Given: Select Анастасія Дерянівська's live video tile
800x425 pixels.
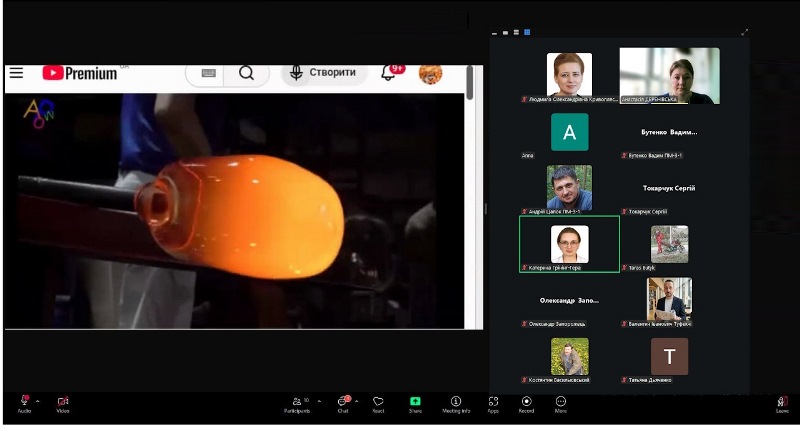Looking at the screenshot, I should coord(669,76).
